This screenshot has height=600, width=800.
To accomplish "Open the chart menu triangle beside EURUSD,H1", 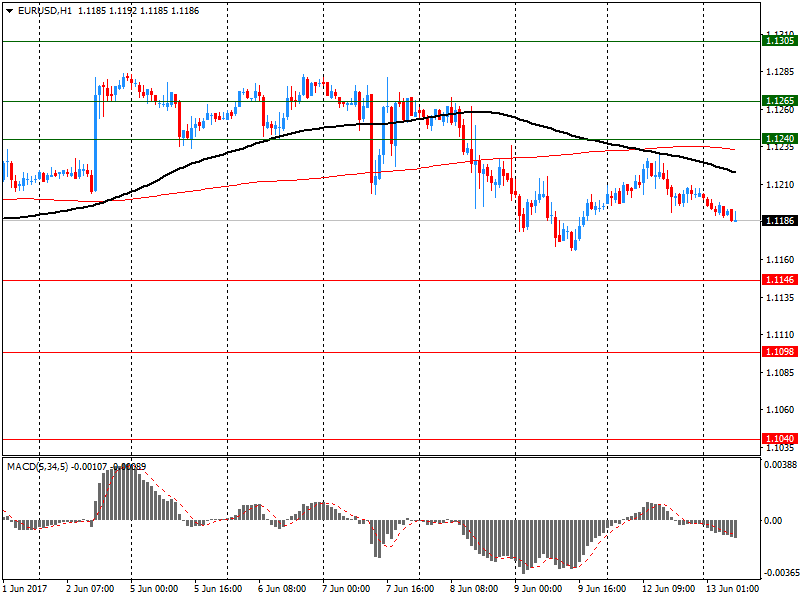I will [9, 11].
